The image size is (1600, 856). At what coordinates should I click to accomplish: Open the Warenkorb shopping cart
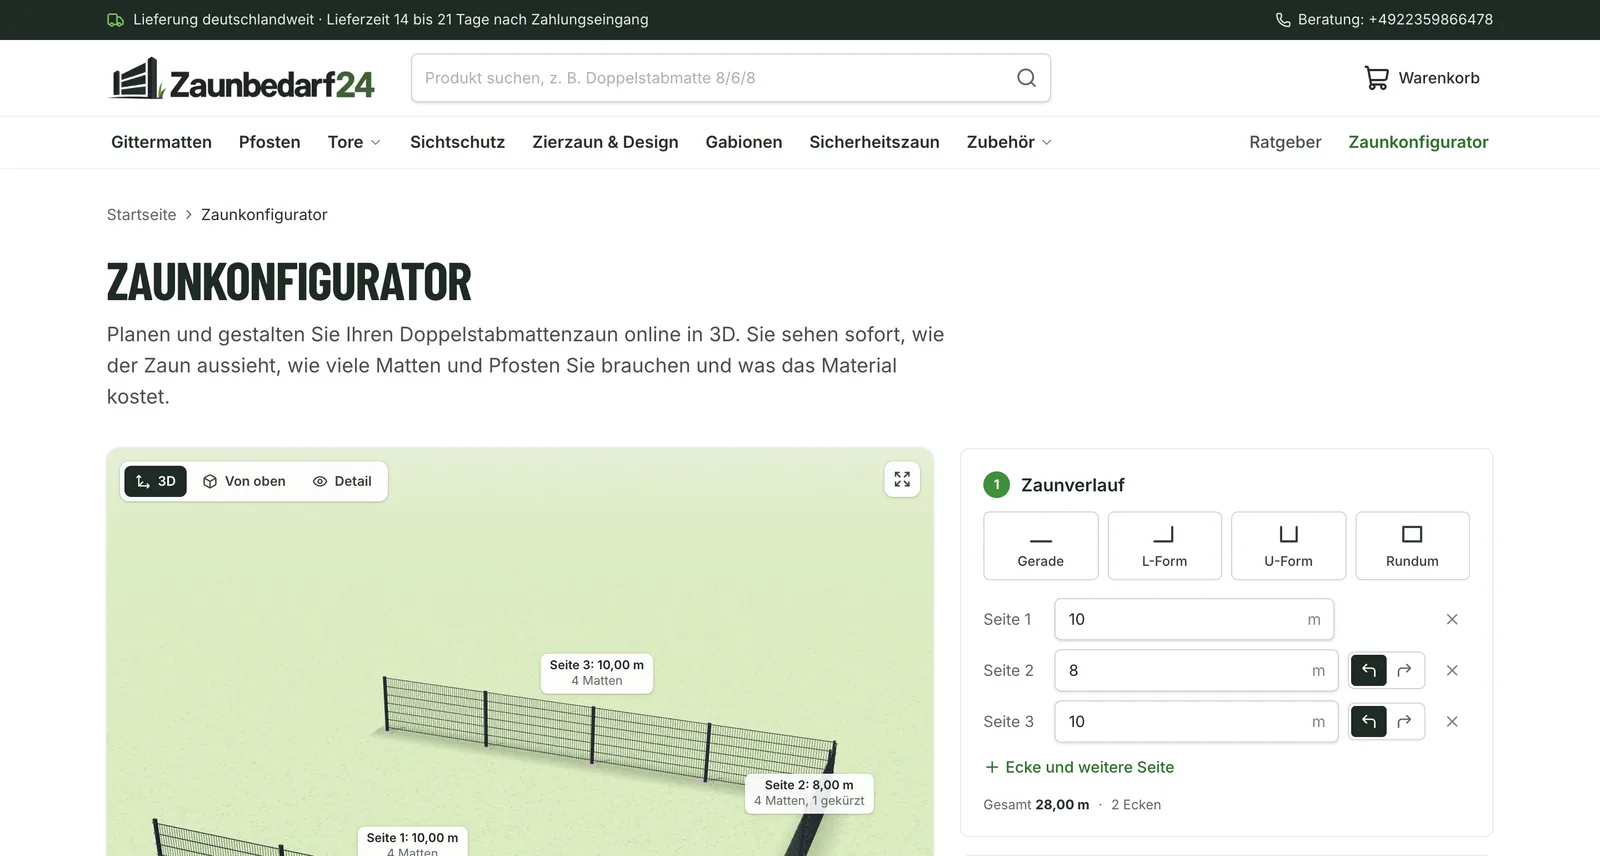coord(1421,78)
